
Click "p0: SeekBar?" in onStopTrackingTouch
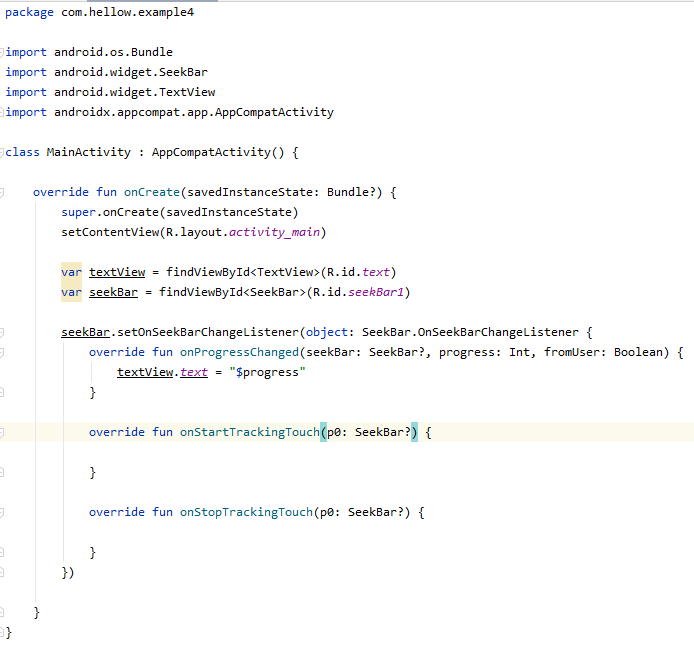362,512
